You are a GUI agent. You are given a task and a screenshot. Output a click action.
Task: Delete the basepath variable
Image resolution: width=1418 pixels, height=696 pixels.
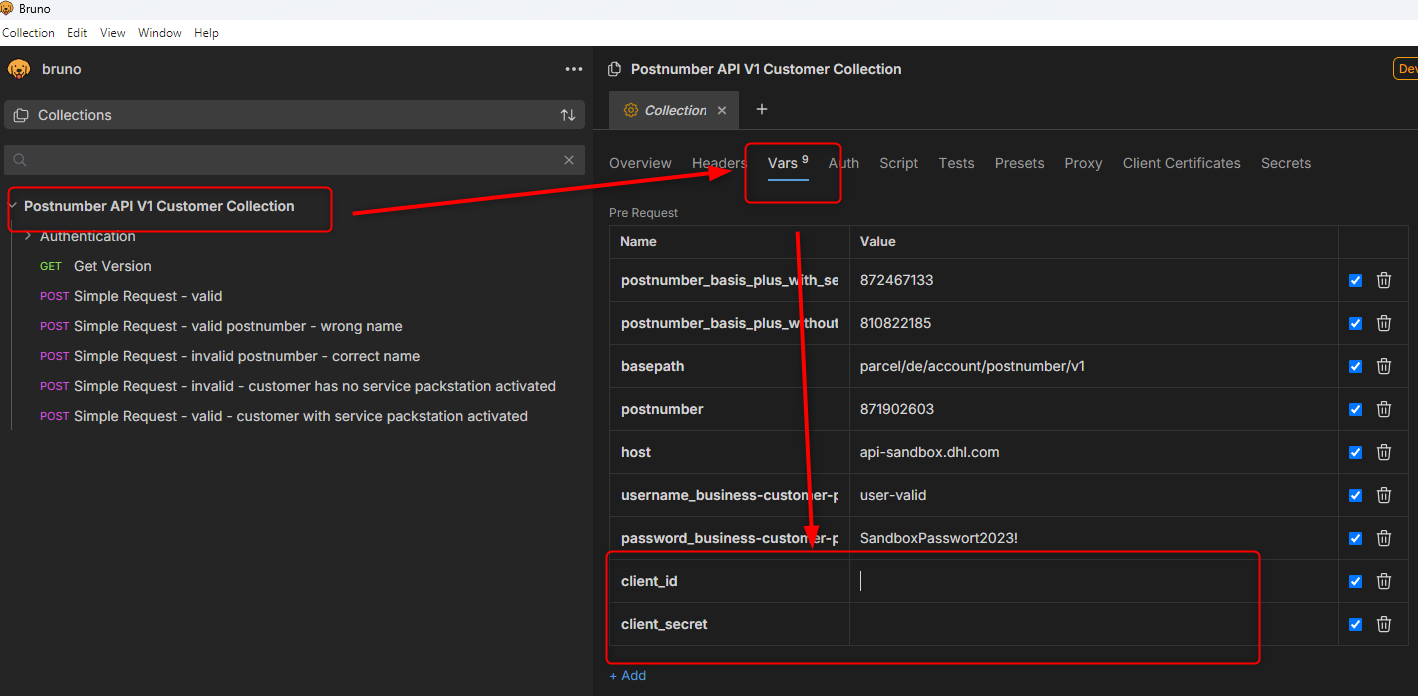coord(1384,366)
